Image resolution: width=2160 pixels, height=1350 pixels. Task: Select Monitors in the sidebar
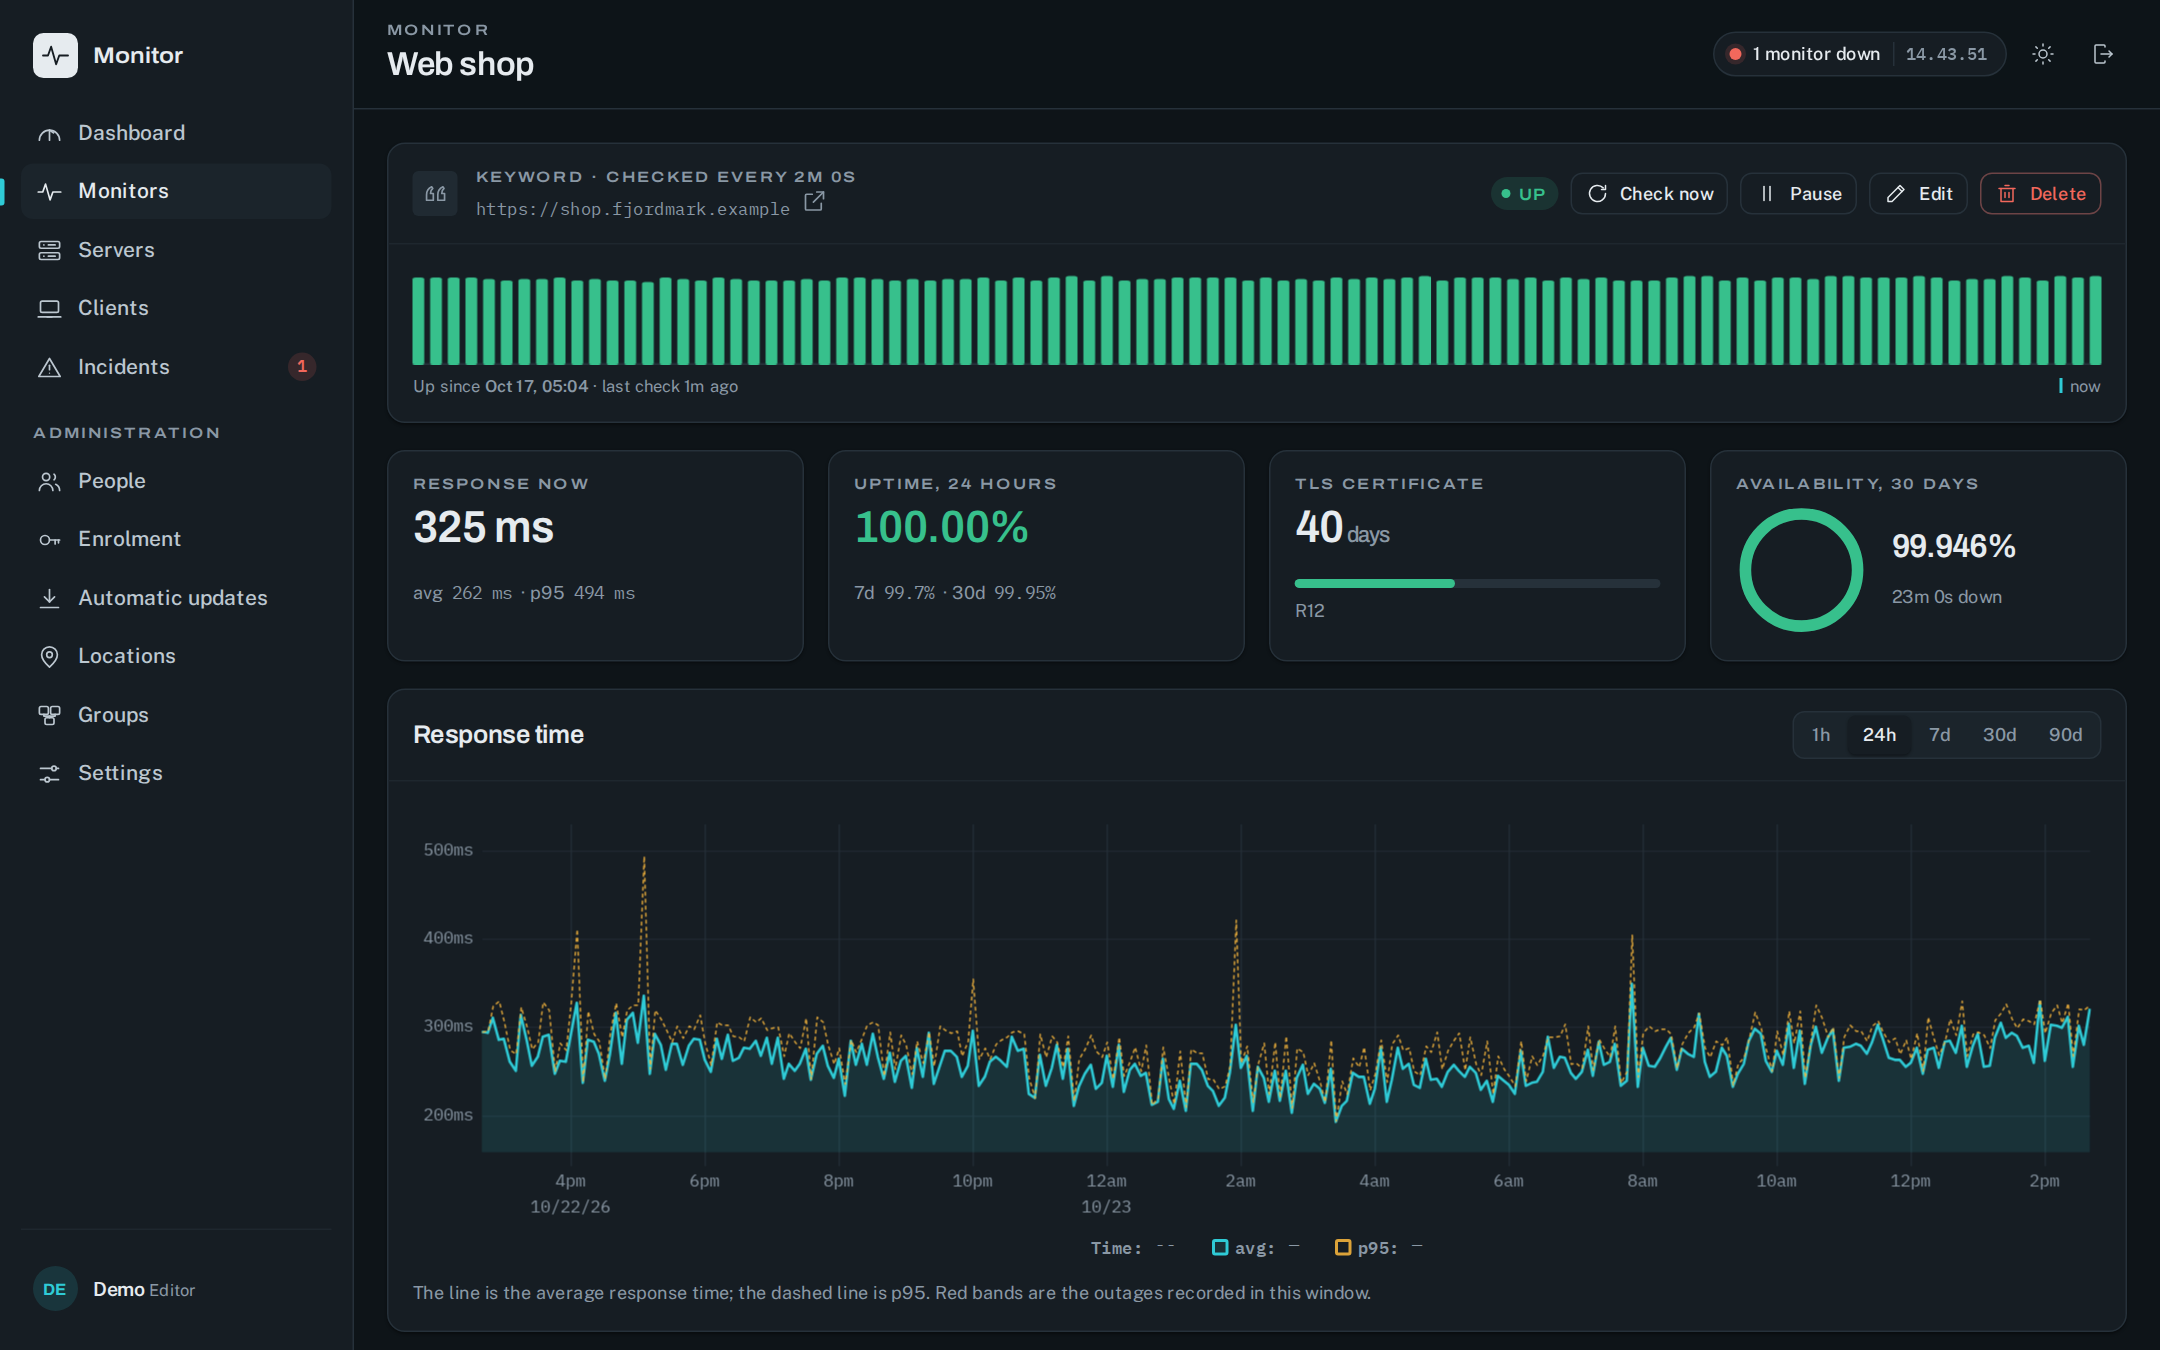pyautogui.click(x=176, y=191)
